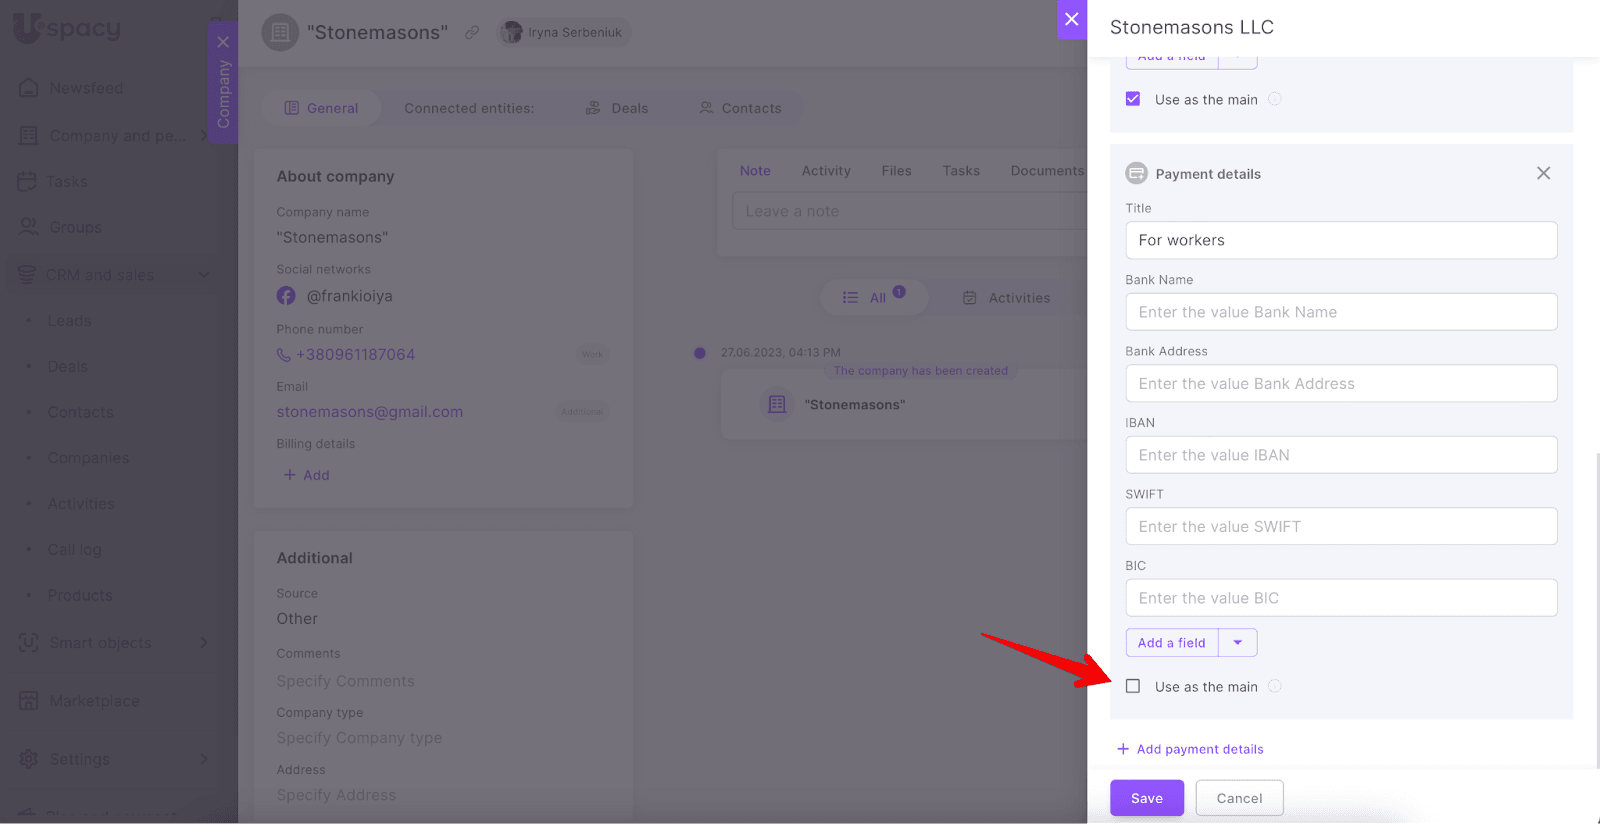Click info icon beside unchecked Use as the main
Image resolution: width=1600 pixels, height=824 pixels.
pos(1275,686)
